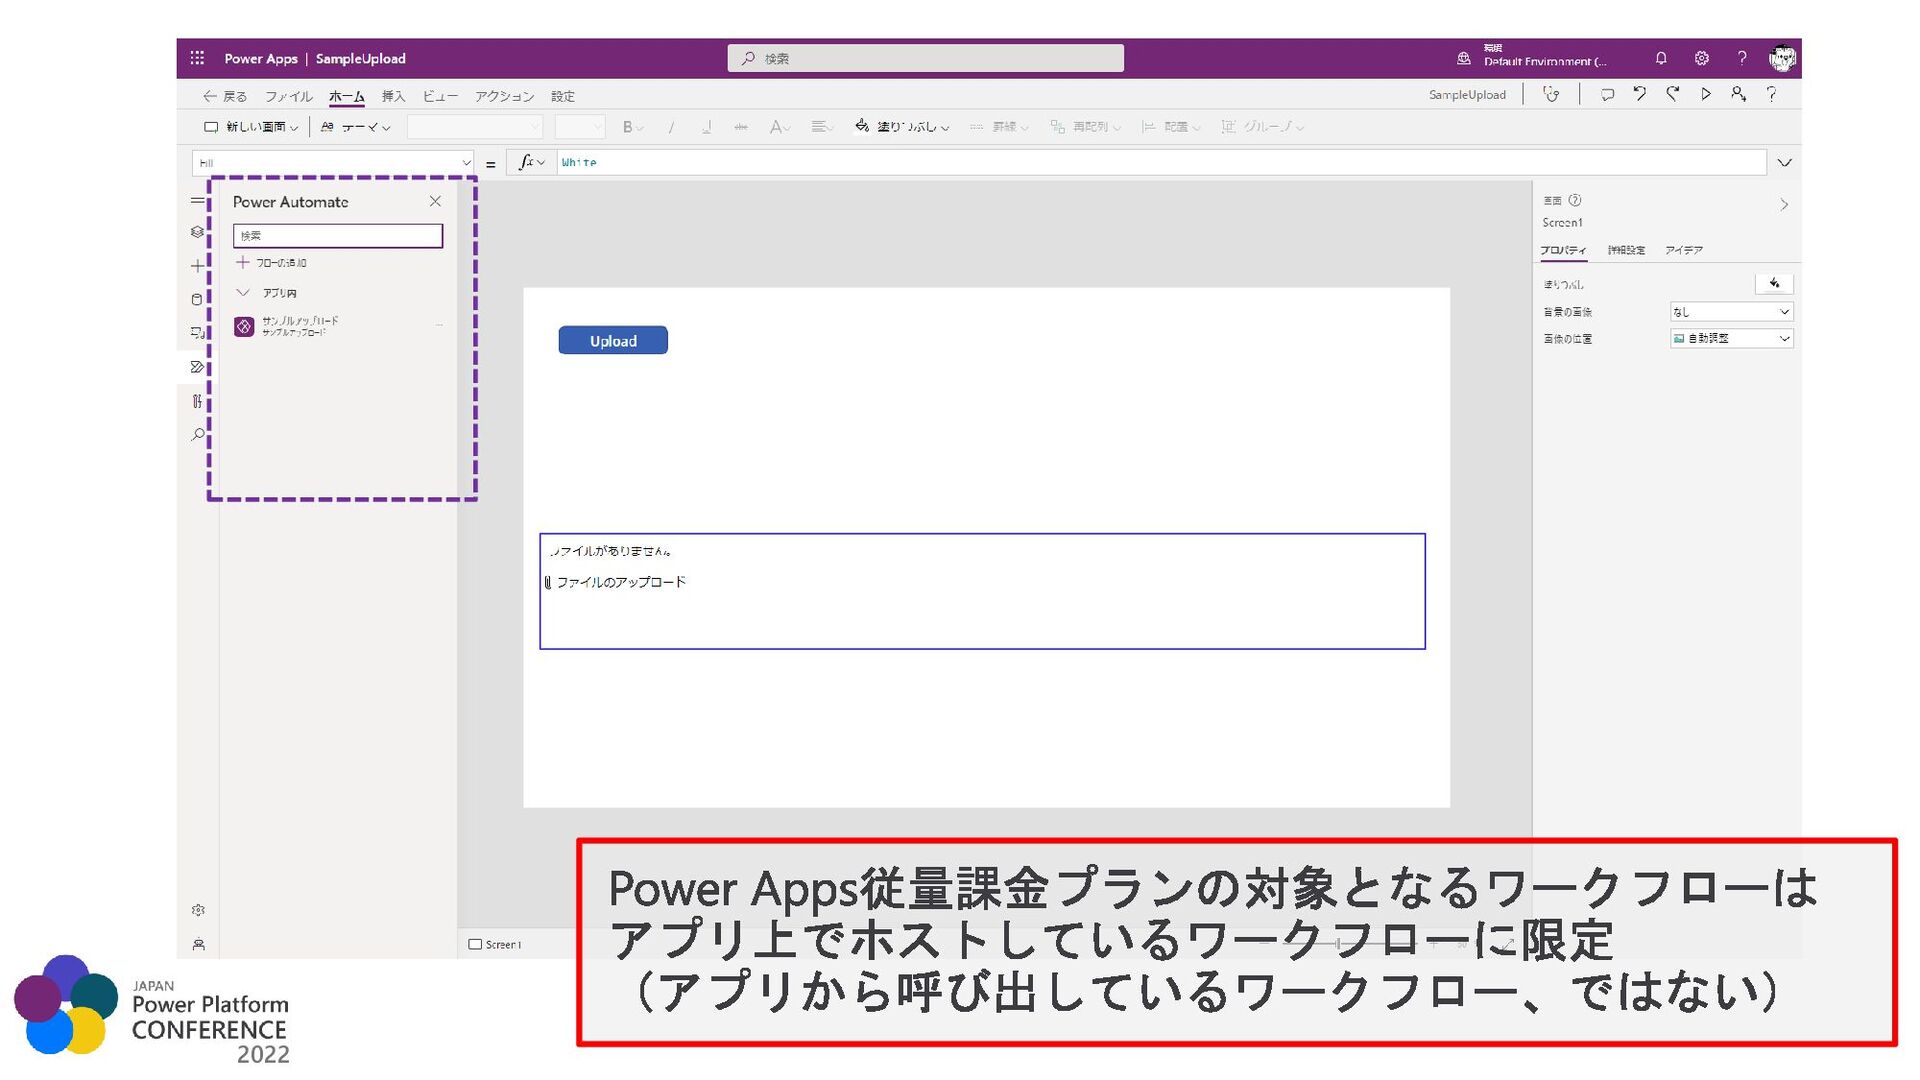The image size is (1920, 1080).
Task: Open the 挿入 menu
Action: [x=393, y=96]
